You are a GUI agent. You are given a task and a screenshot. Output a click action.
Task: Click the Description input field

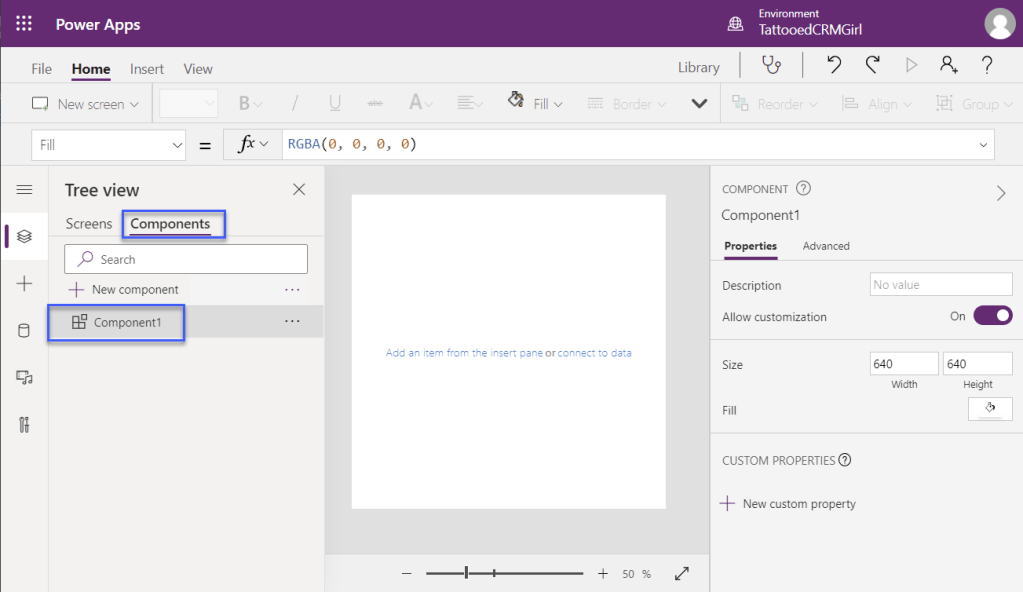point(940,285)
